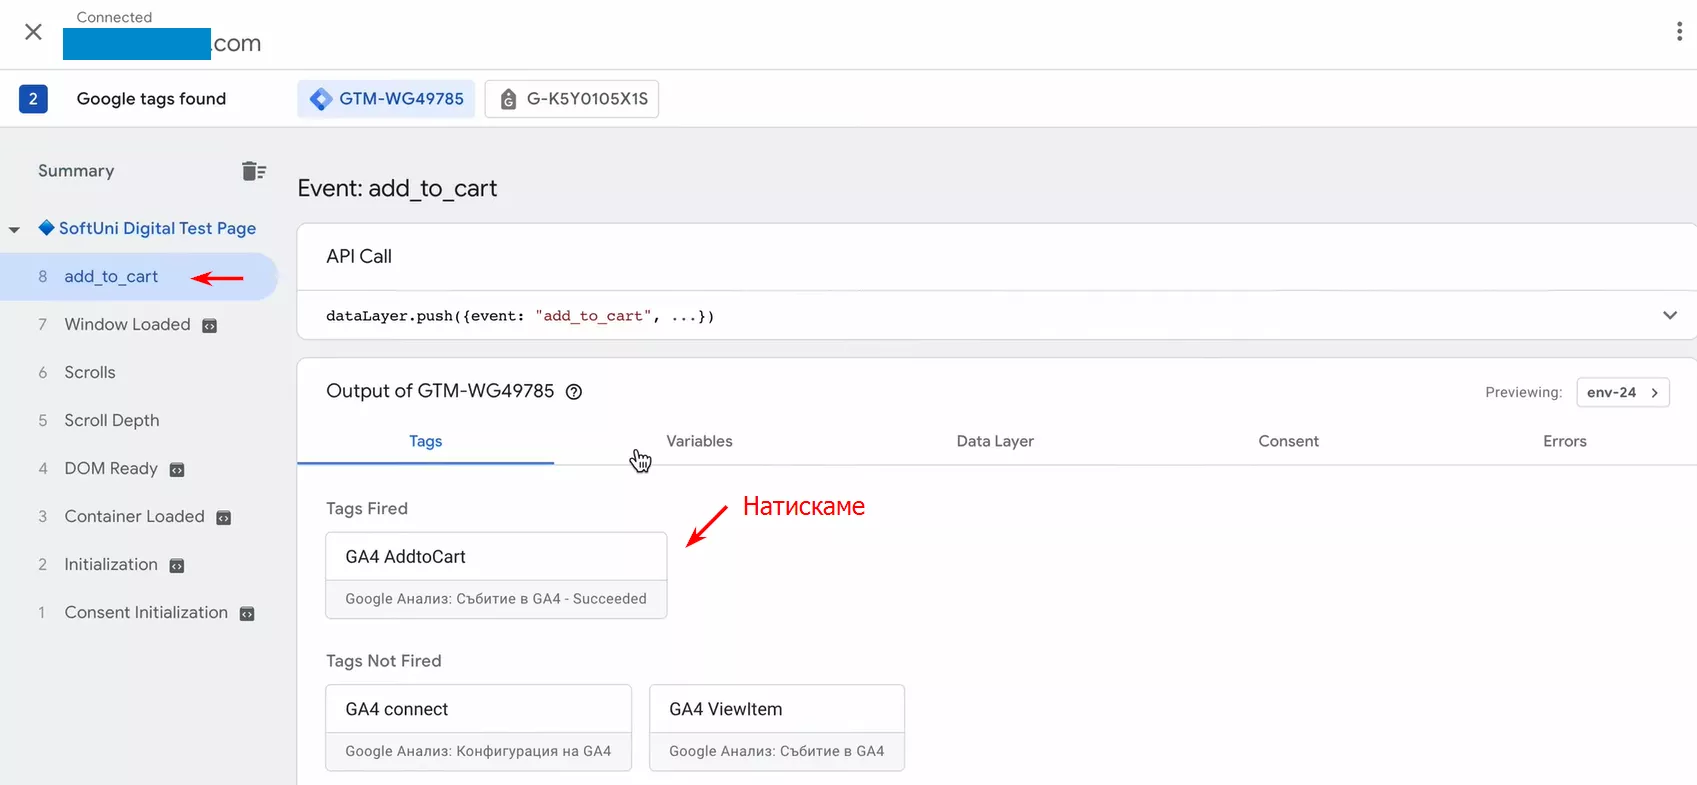
Task: Open the Summary view
Action: [76, 171]
